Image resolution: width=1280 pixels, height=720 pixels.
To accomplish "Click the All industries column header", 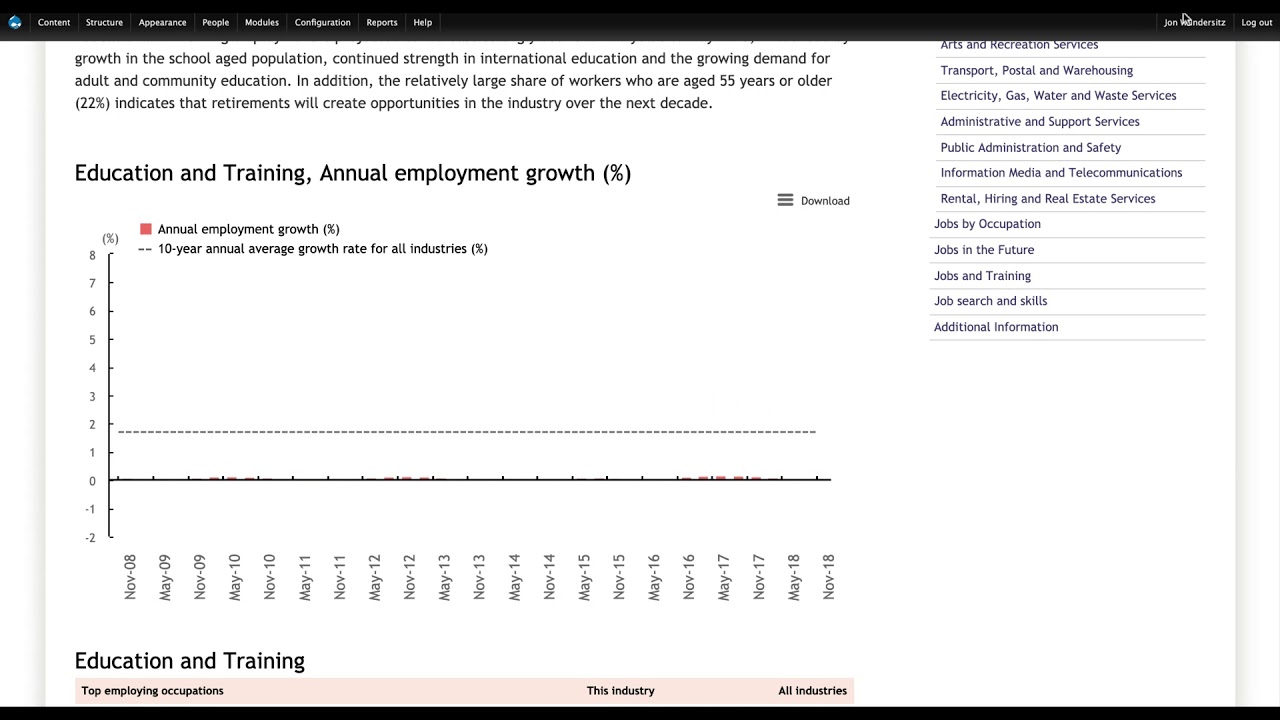I will coord(812,691).
